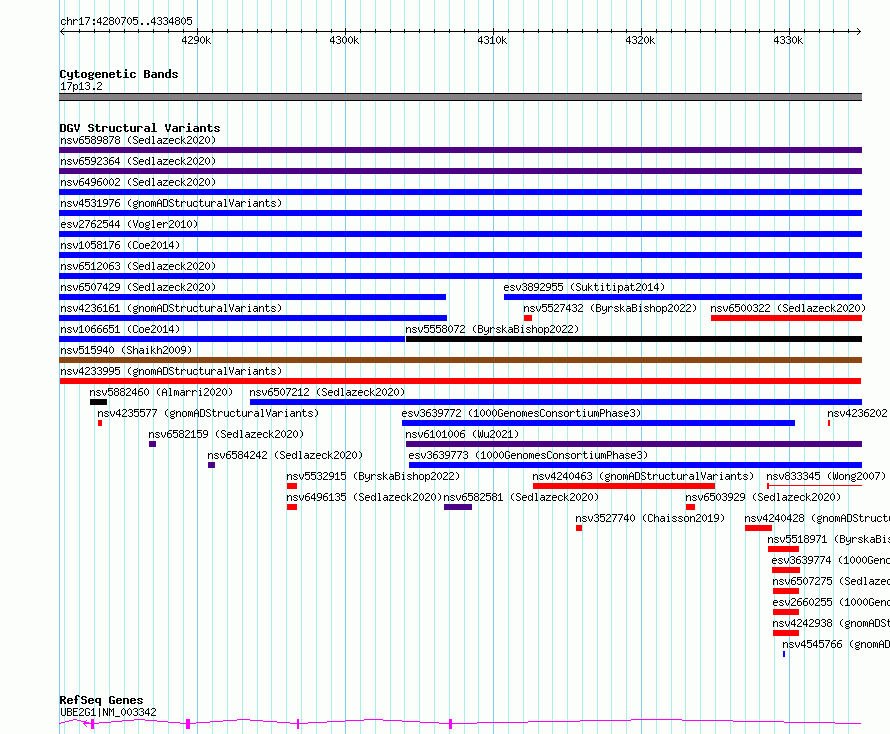The height and width of the screenshot is (734, 890).
Task: Select the DGV Structural Variants track title
Action: [140, 128]
